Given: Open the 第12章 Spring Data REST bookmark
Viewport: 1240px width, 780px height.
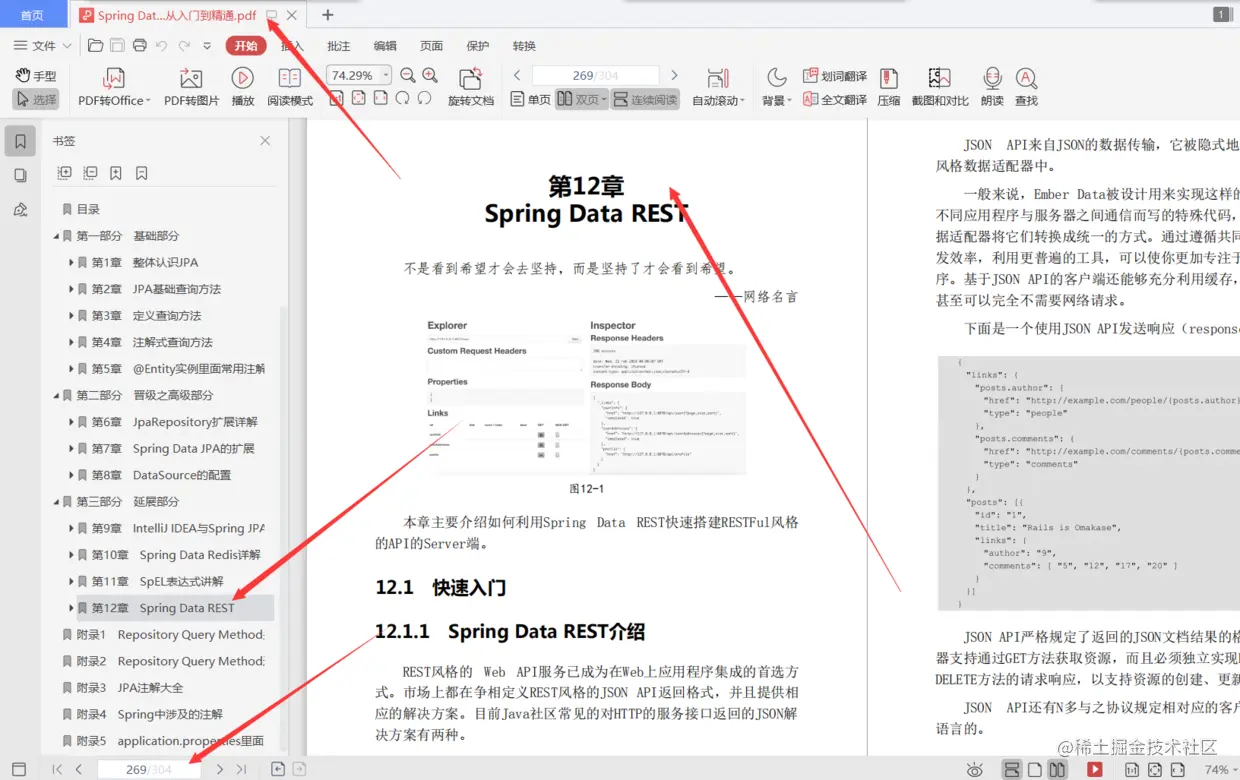Looking at the screenshot, I should tap(163, 608).
